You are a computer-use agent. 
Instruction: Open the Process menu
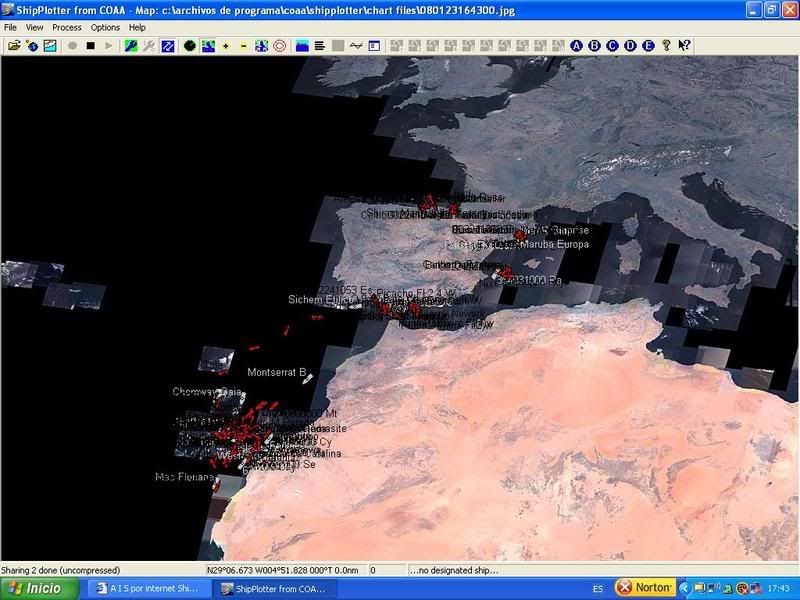(x=67, y=27)
